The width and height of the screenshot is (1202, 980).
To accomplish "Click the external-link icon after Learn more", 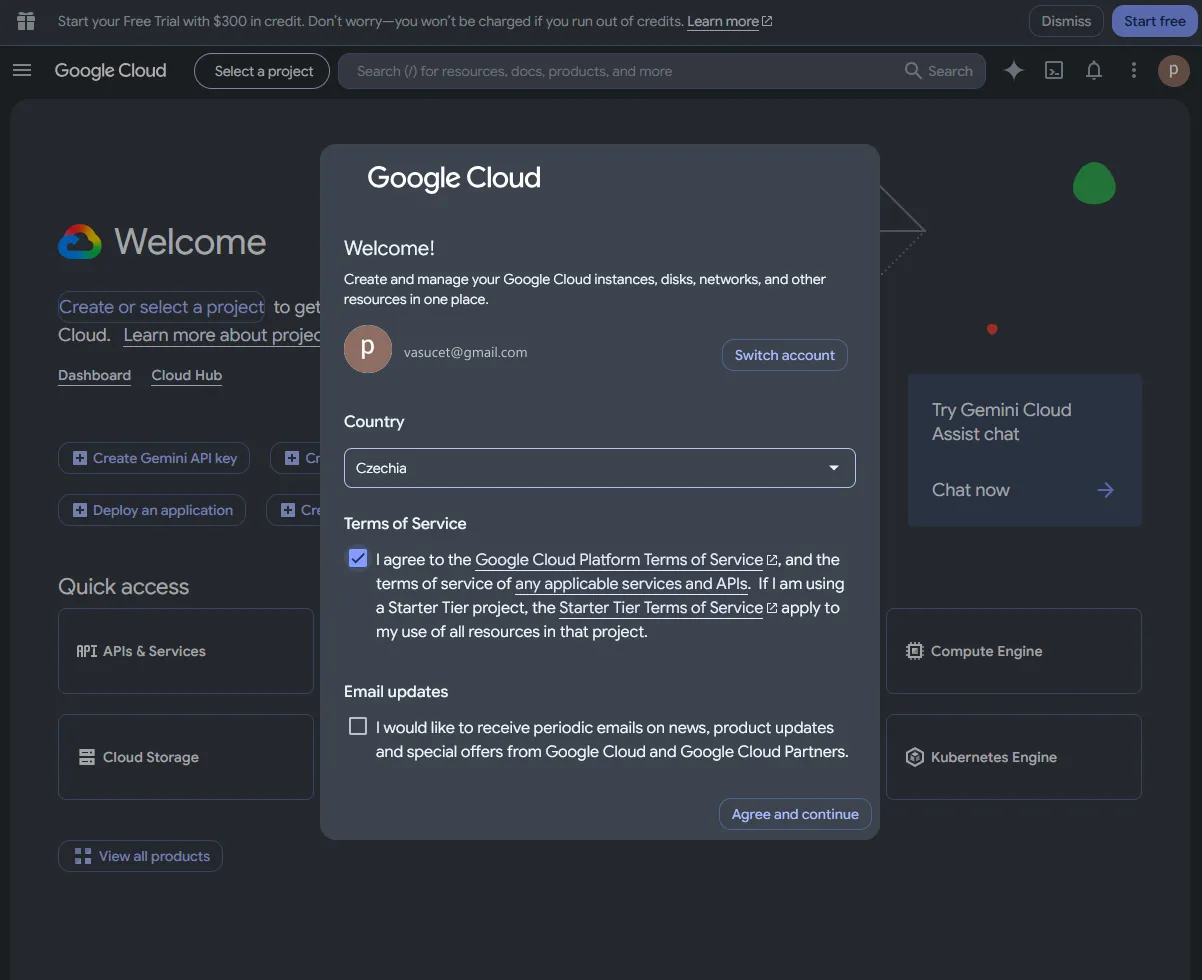I will 767,21.
